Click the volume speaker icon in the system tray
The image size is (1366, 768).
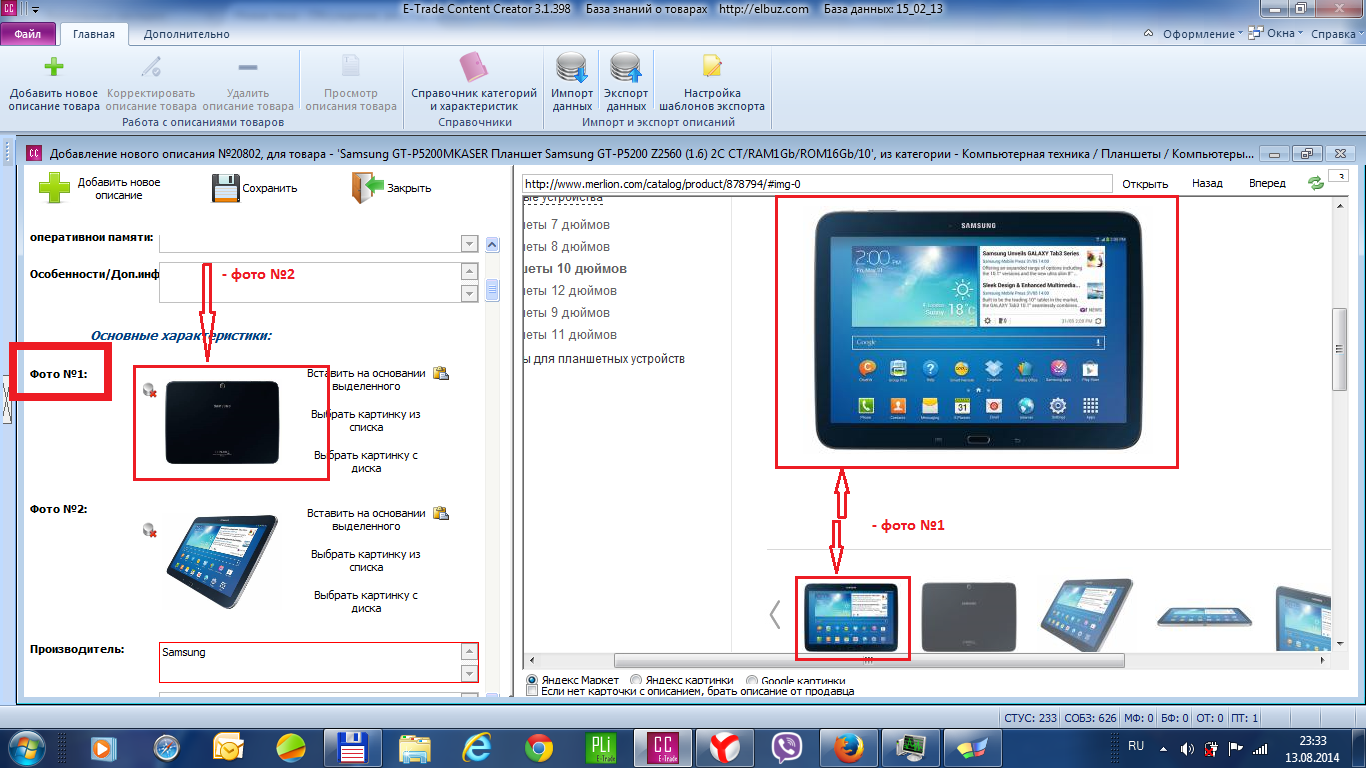click(x=1187, y=748)
